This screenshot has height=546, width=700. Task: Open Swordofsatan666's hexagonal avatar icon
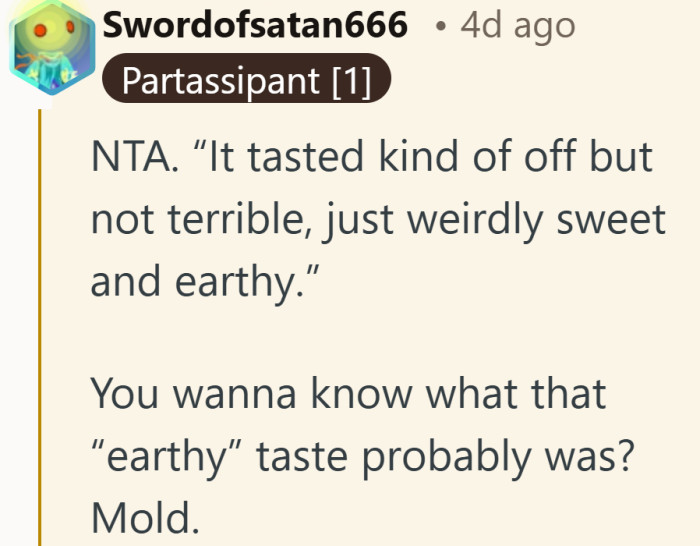(x=52, y=48)
